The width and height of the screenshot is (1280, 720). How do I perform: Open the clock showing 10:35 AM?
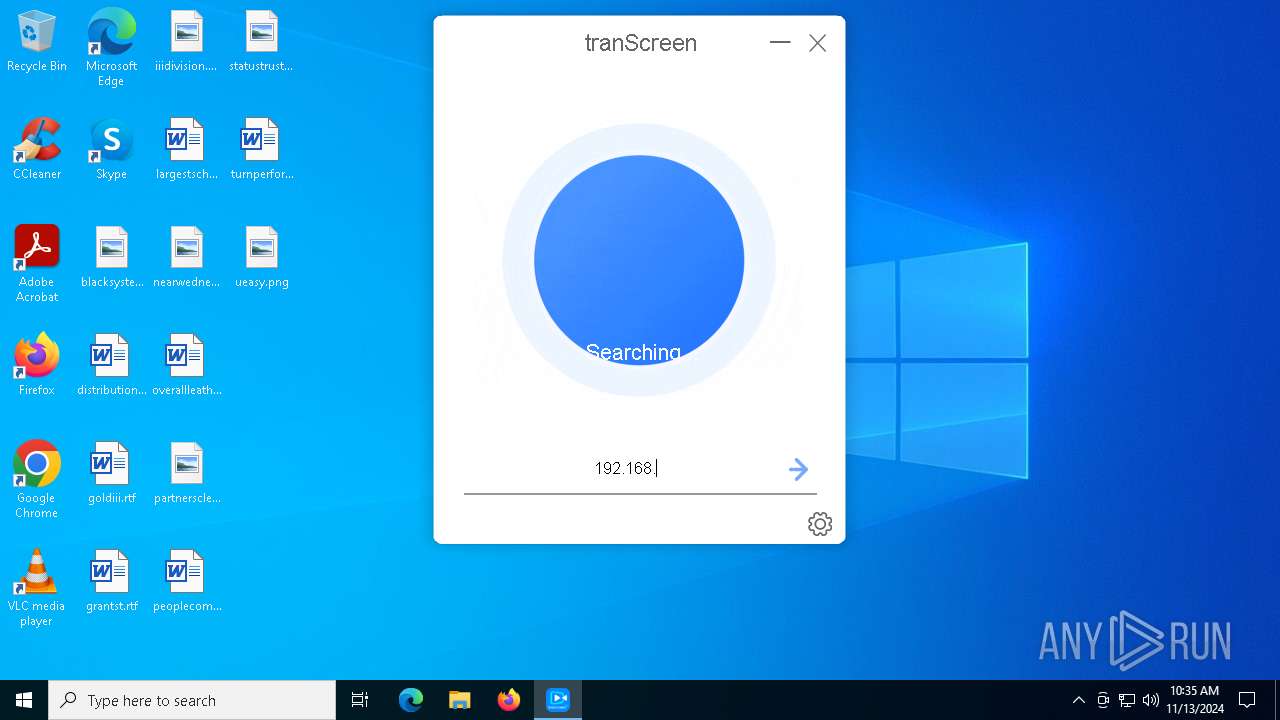tap(1194, 700)
